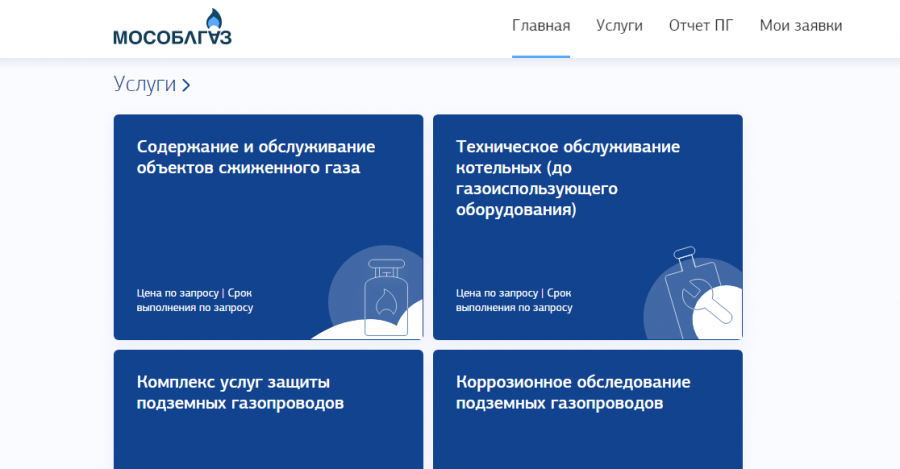Viewport: 900px width, 469px height.
Task: View Мои заявки in the navigation
Action: 801,26
